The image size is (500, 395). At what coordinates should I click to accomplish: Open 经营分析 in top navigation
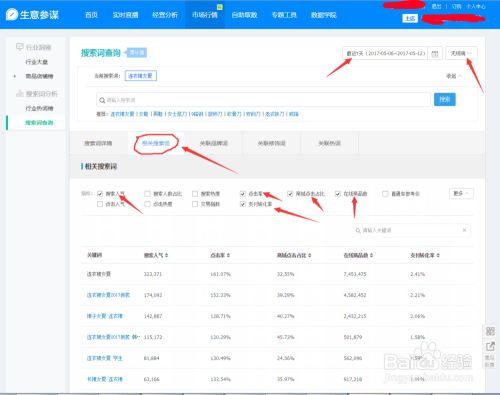pos(165,15)
